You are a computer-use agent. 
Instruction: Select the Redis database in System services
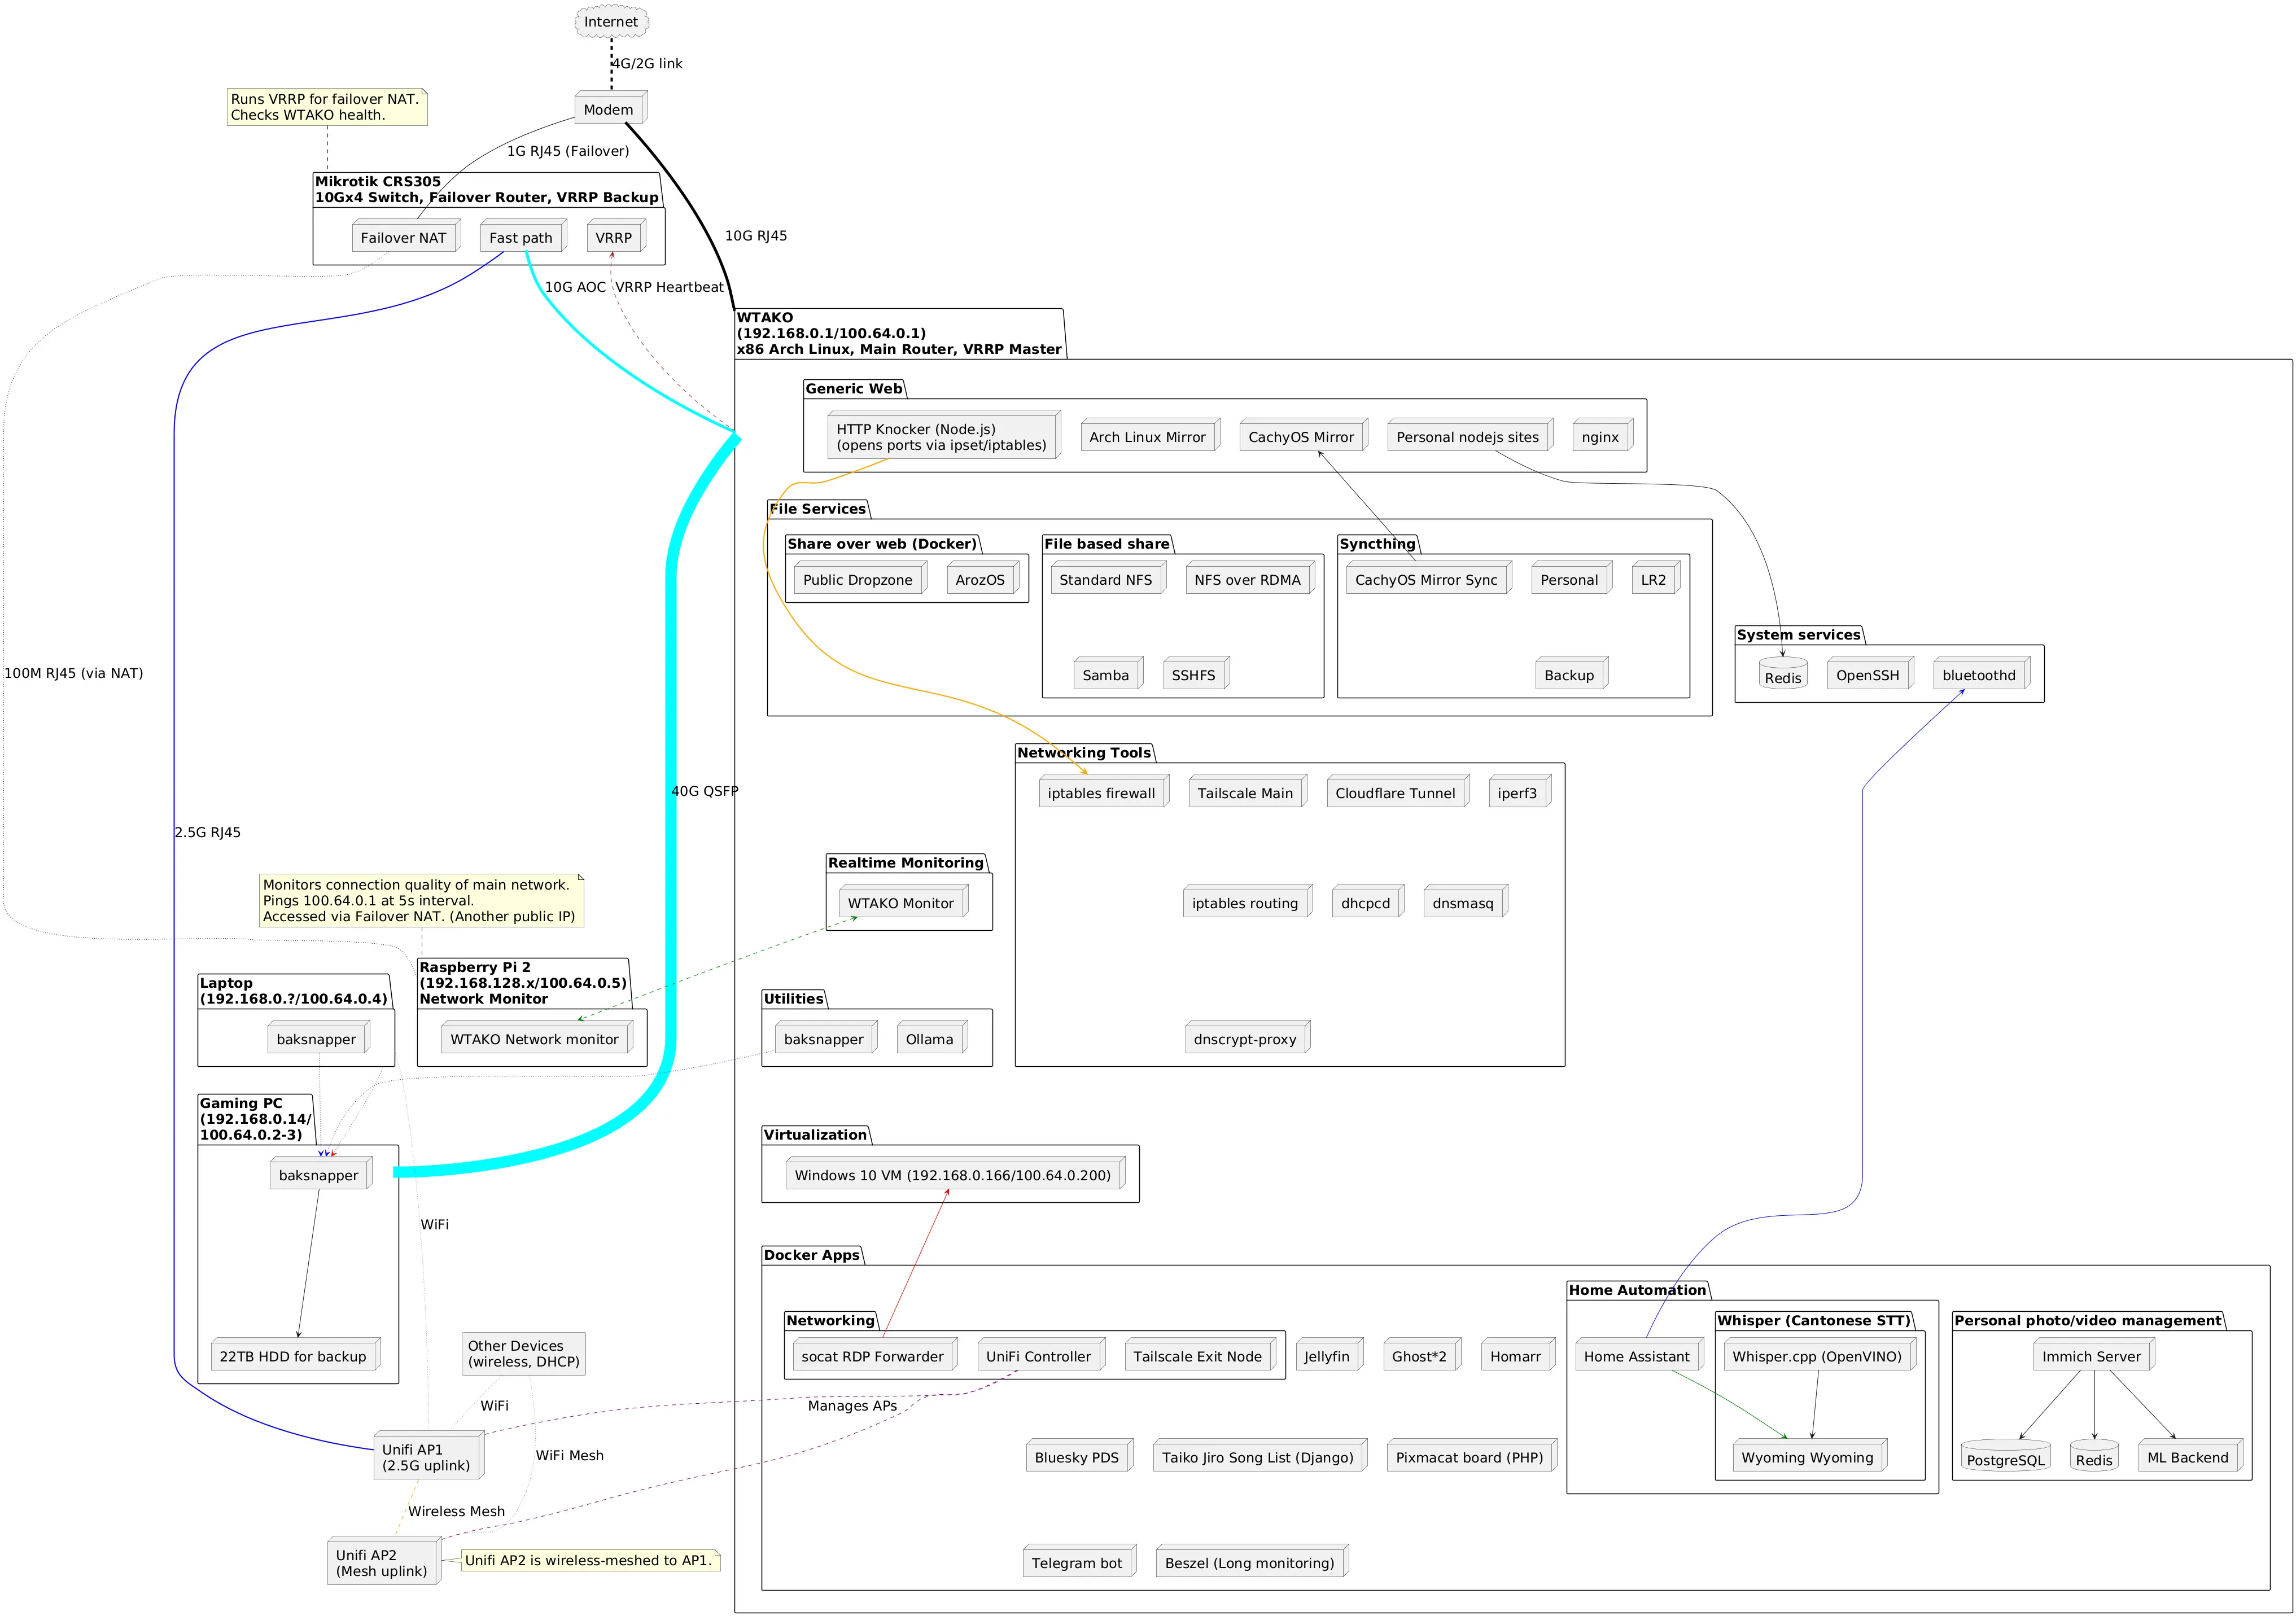tap(1783, 674)
